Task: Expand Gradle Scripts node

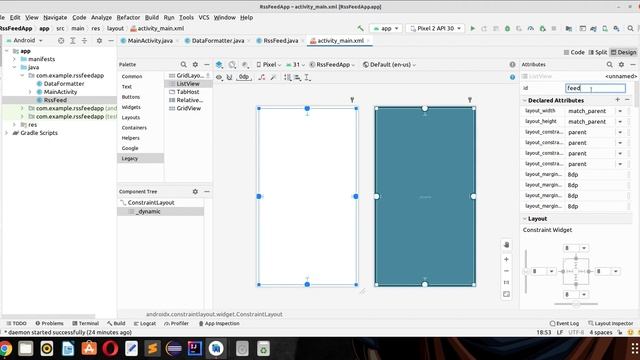Action: 6,133
